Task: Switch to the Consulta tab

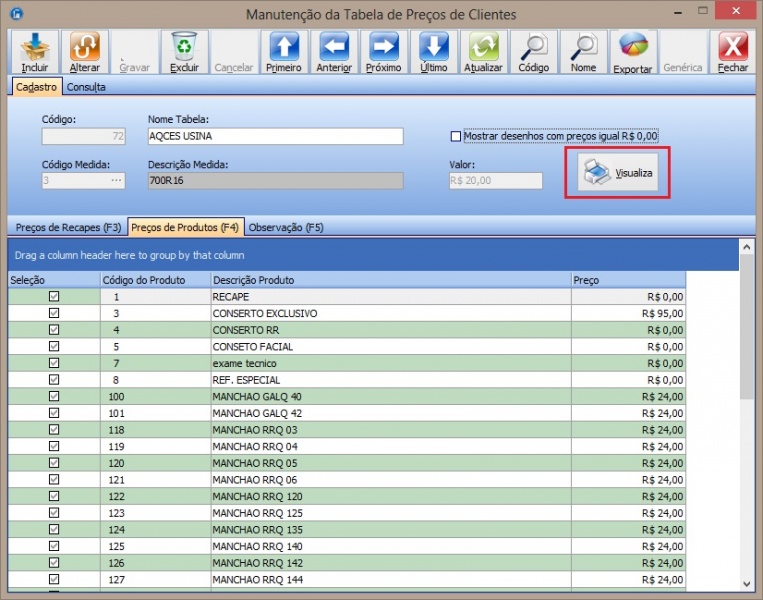Action: (86, 87)
